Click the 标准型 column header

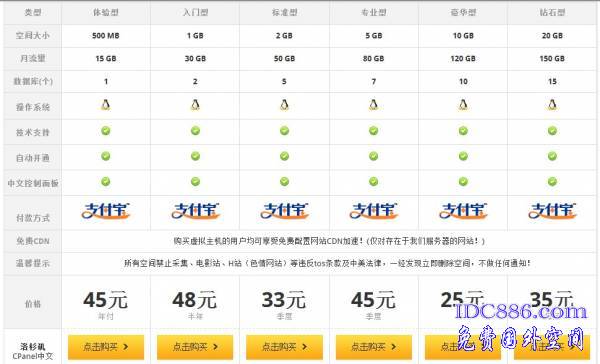pos(284,13)
